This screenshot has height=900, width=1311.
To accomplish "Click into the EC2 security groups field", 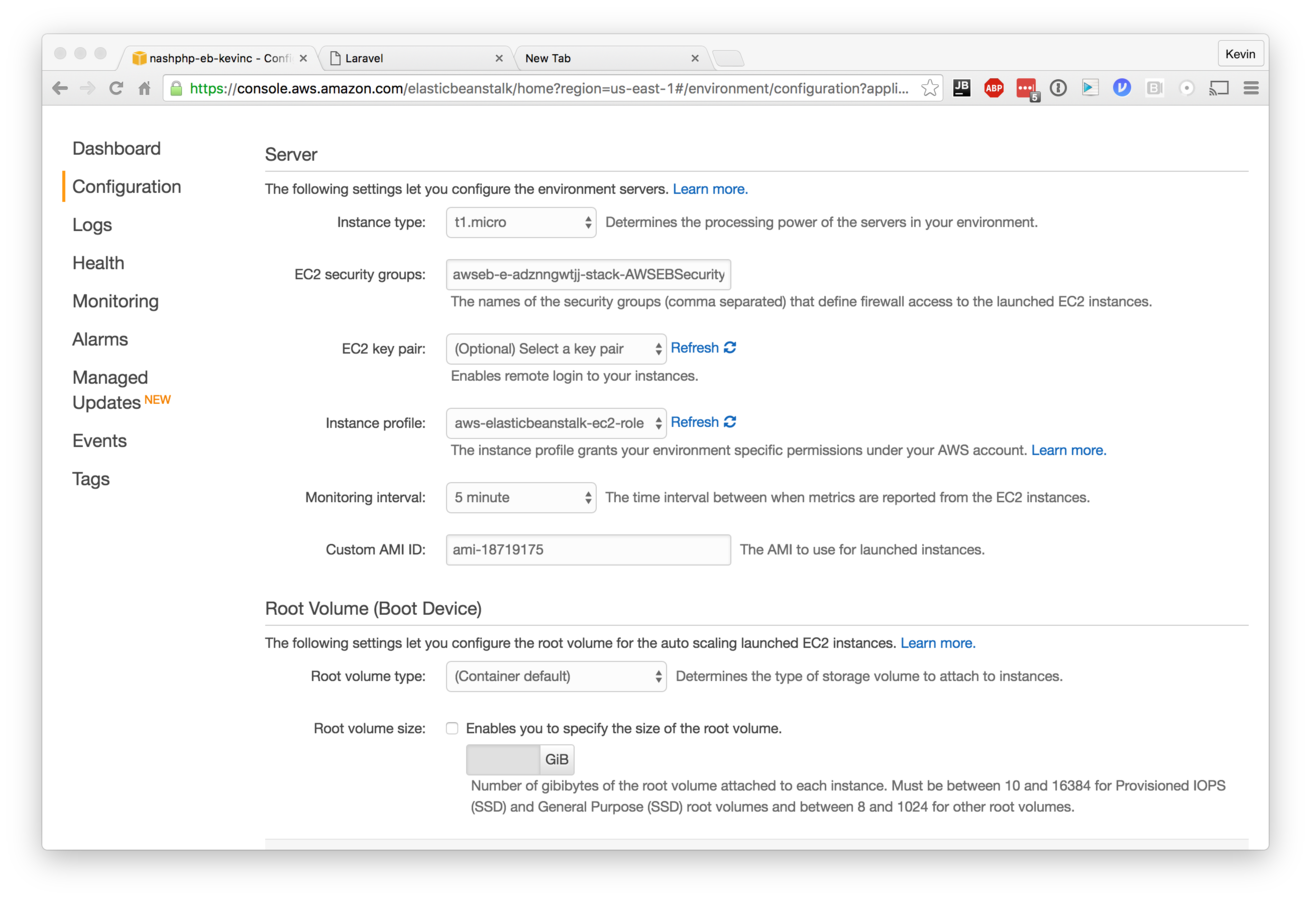I will [588, 274].
